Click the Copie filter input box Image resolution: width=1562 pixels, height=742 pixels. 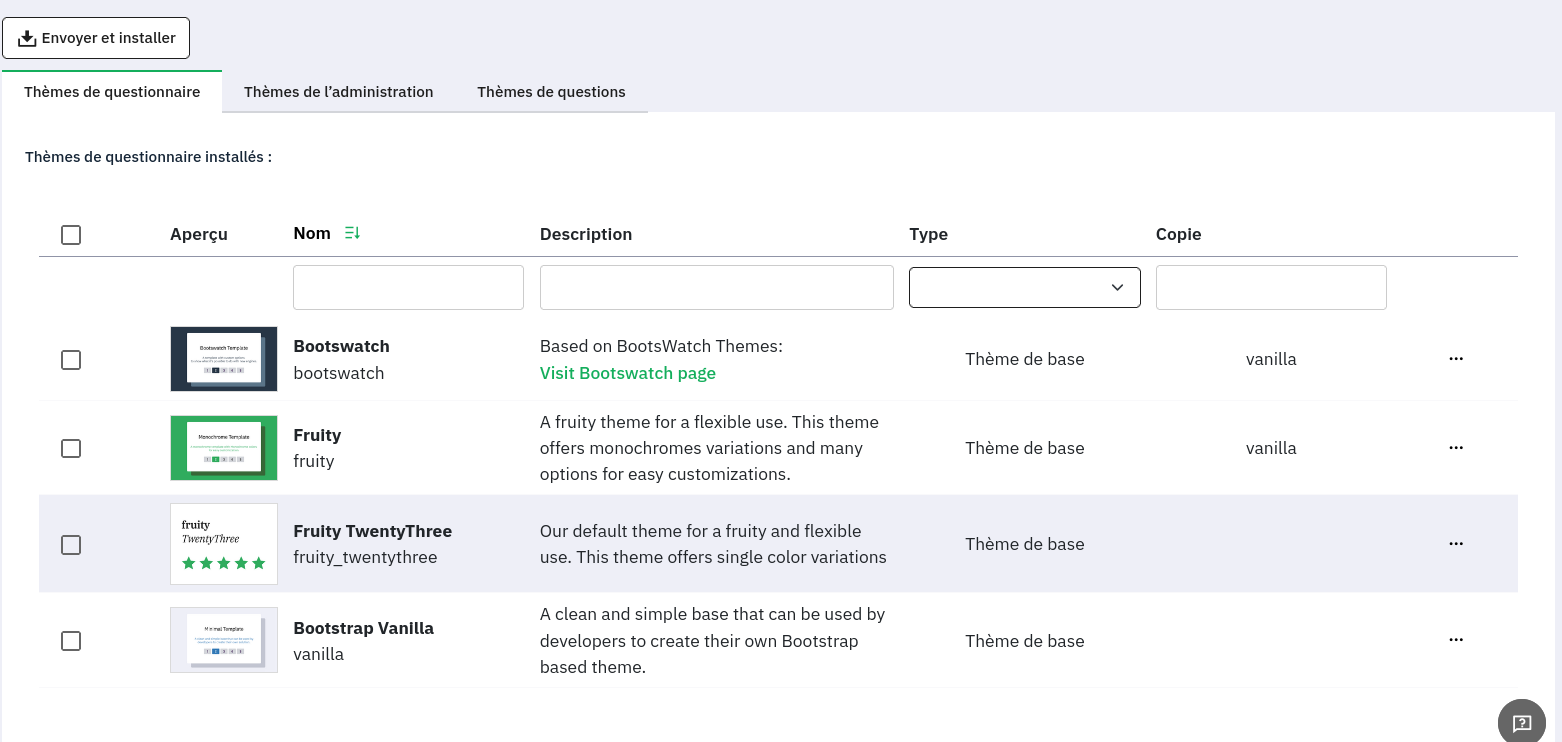(1270, 287)
